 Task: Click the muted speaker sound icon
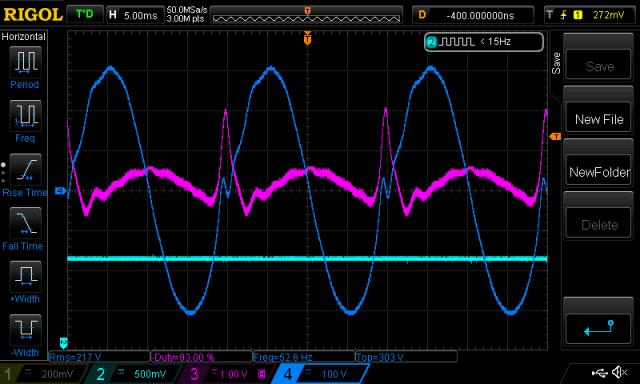620,372
